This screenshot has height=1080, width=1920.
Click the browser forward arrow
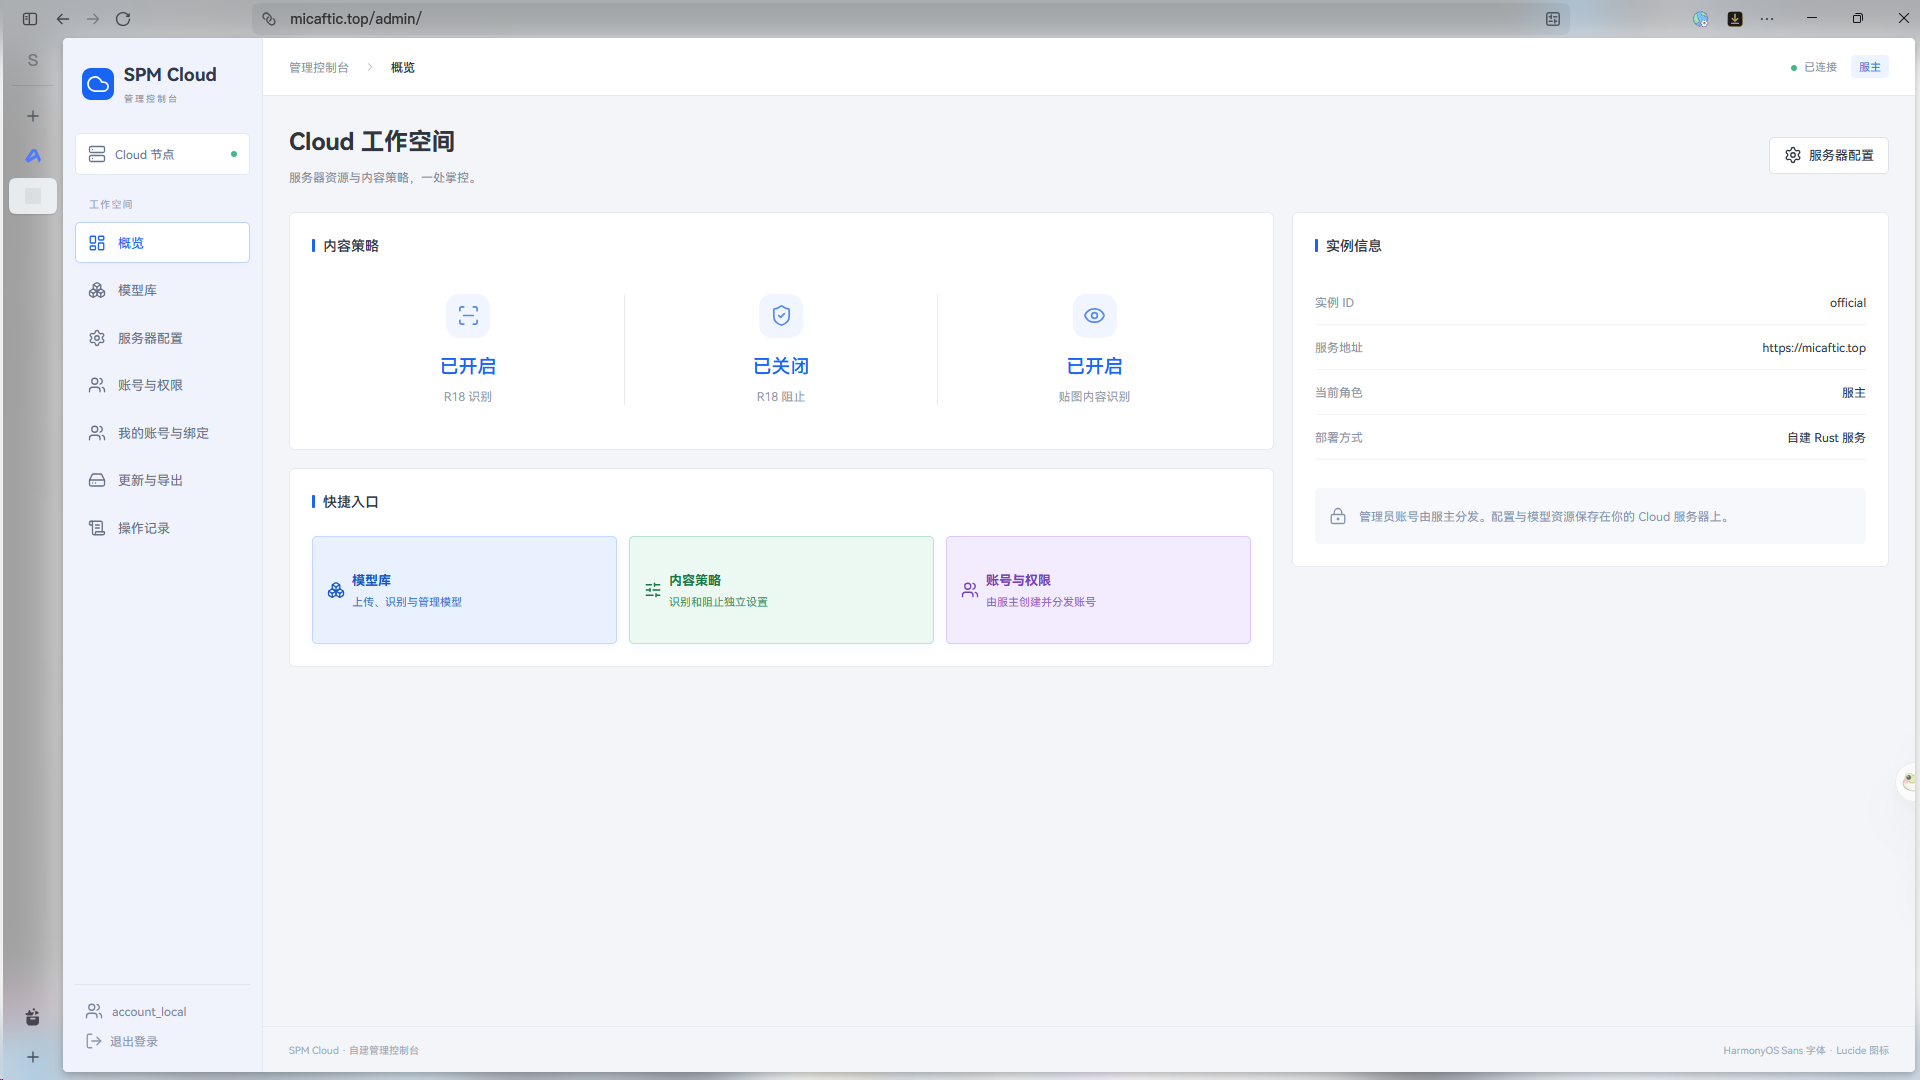(93, 19)
